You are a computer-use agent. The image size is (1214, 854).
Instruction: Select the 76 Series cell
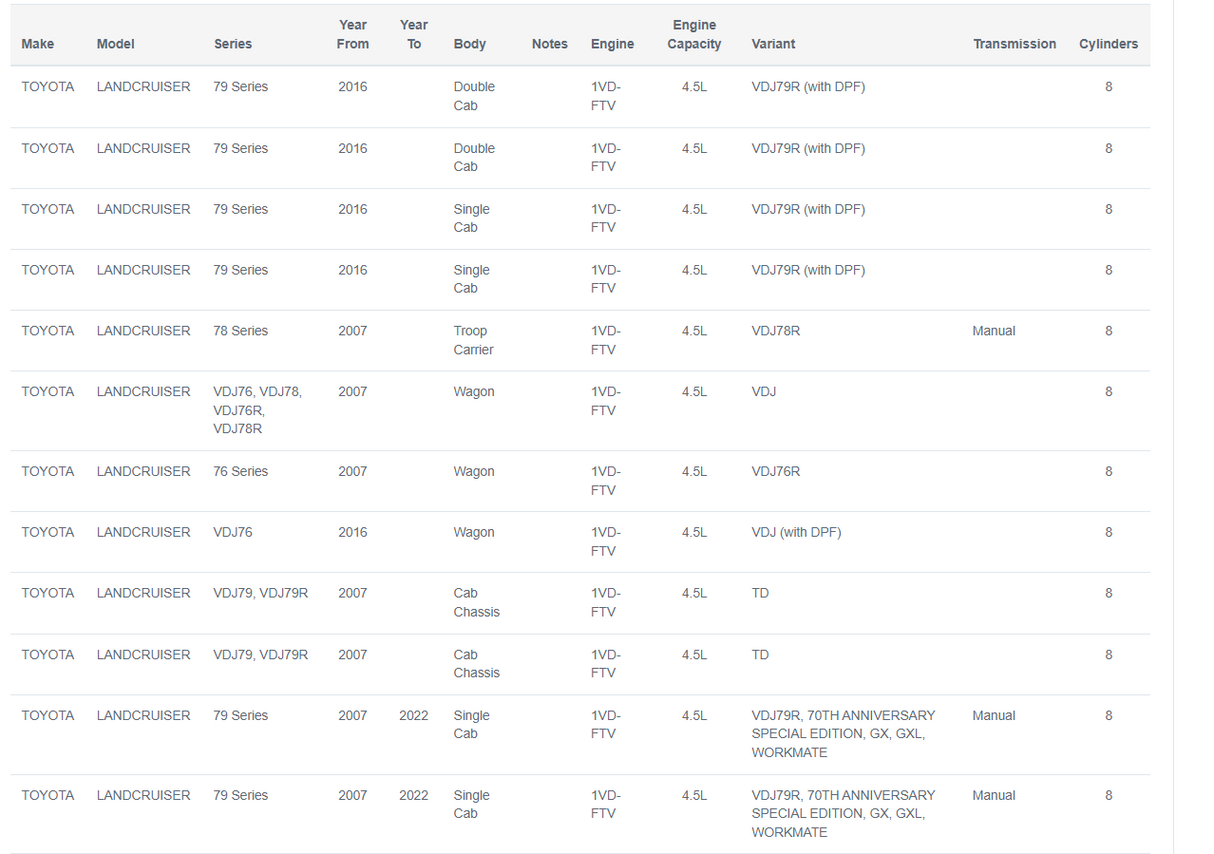(x=241, y=472)
